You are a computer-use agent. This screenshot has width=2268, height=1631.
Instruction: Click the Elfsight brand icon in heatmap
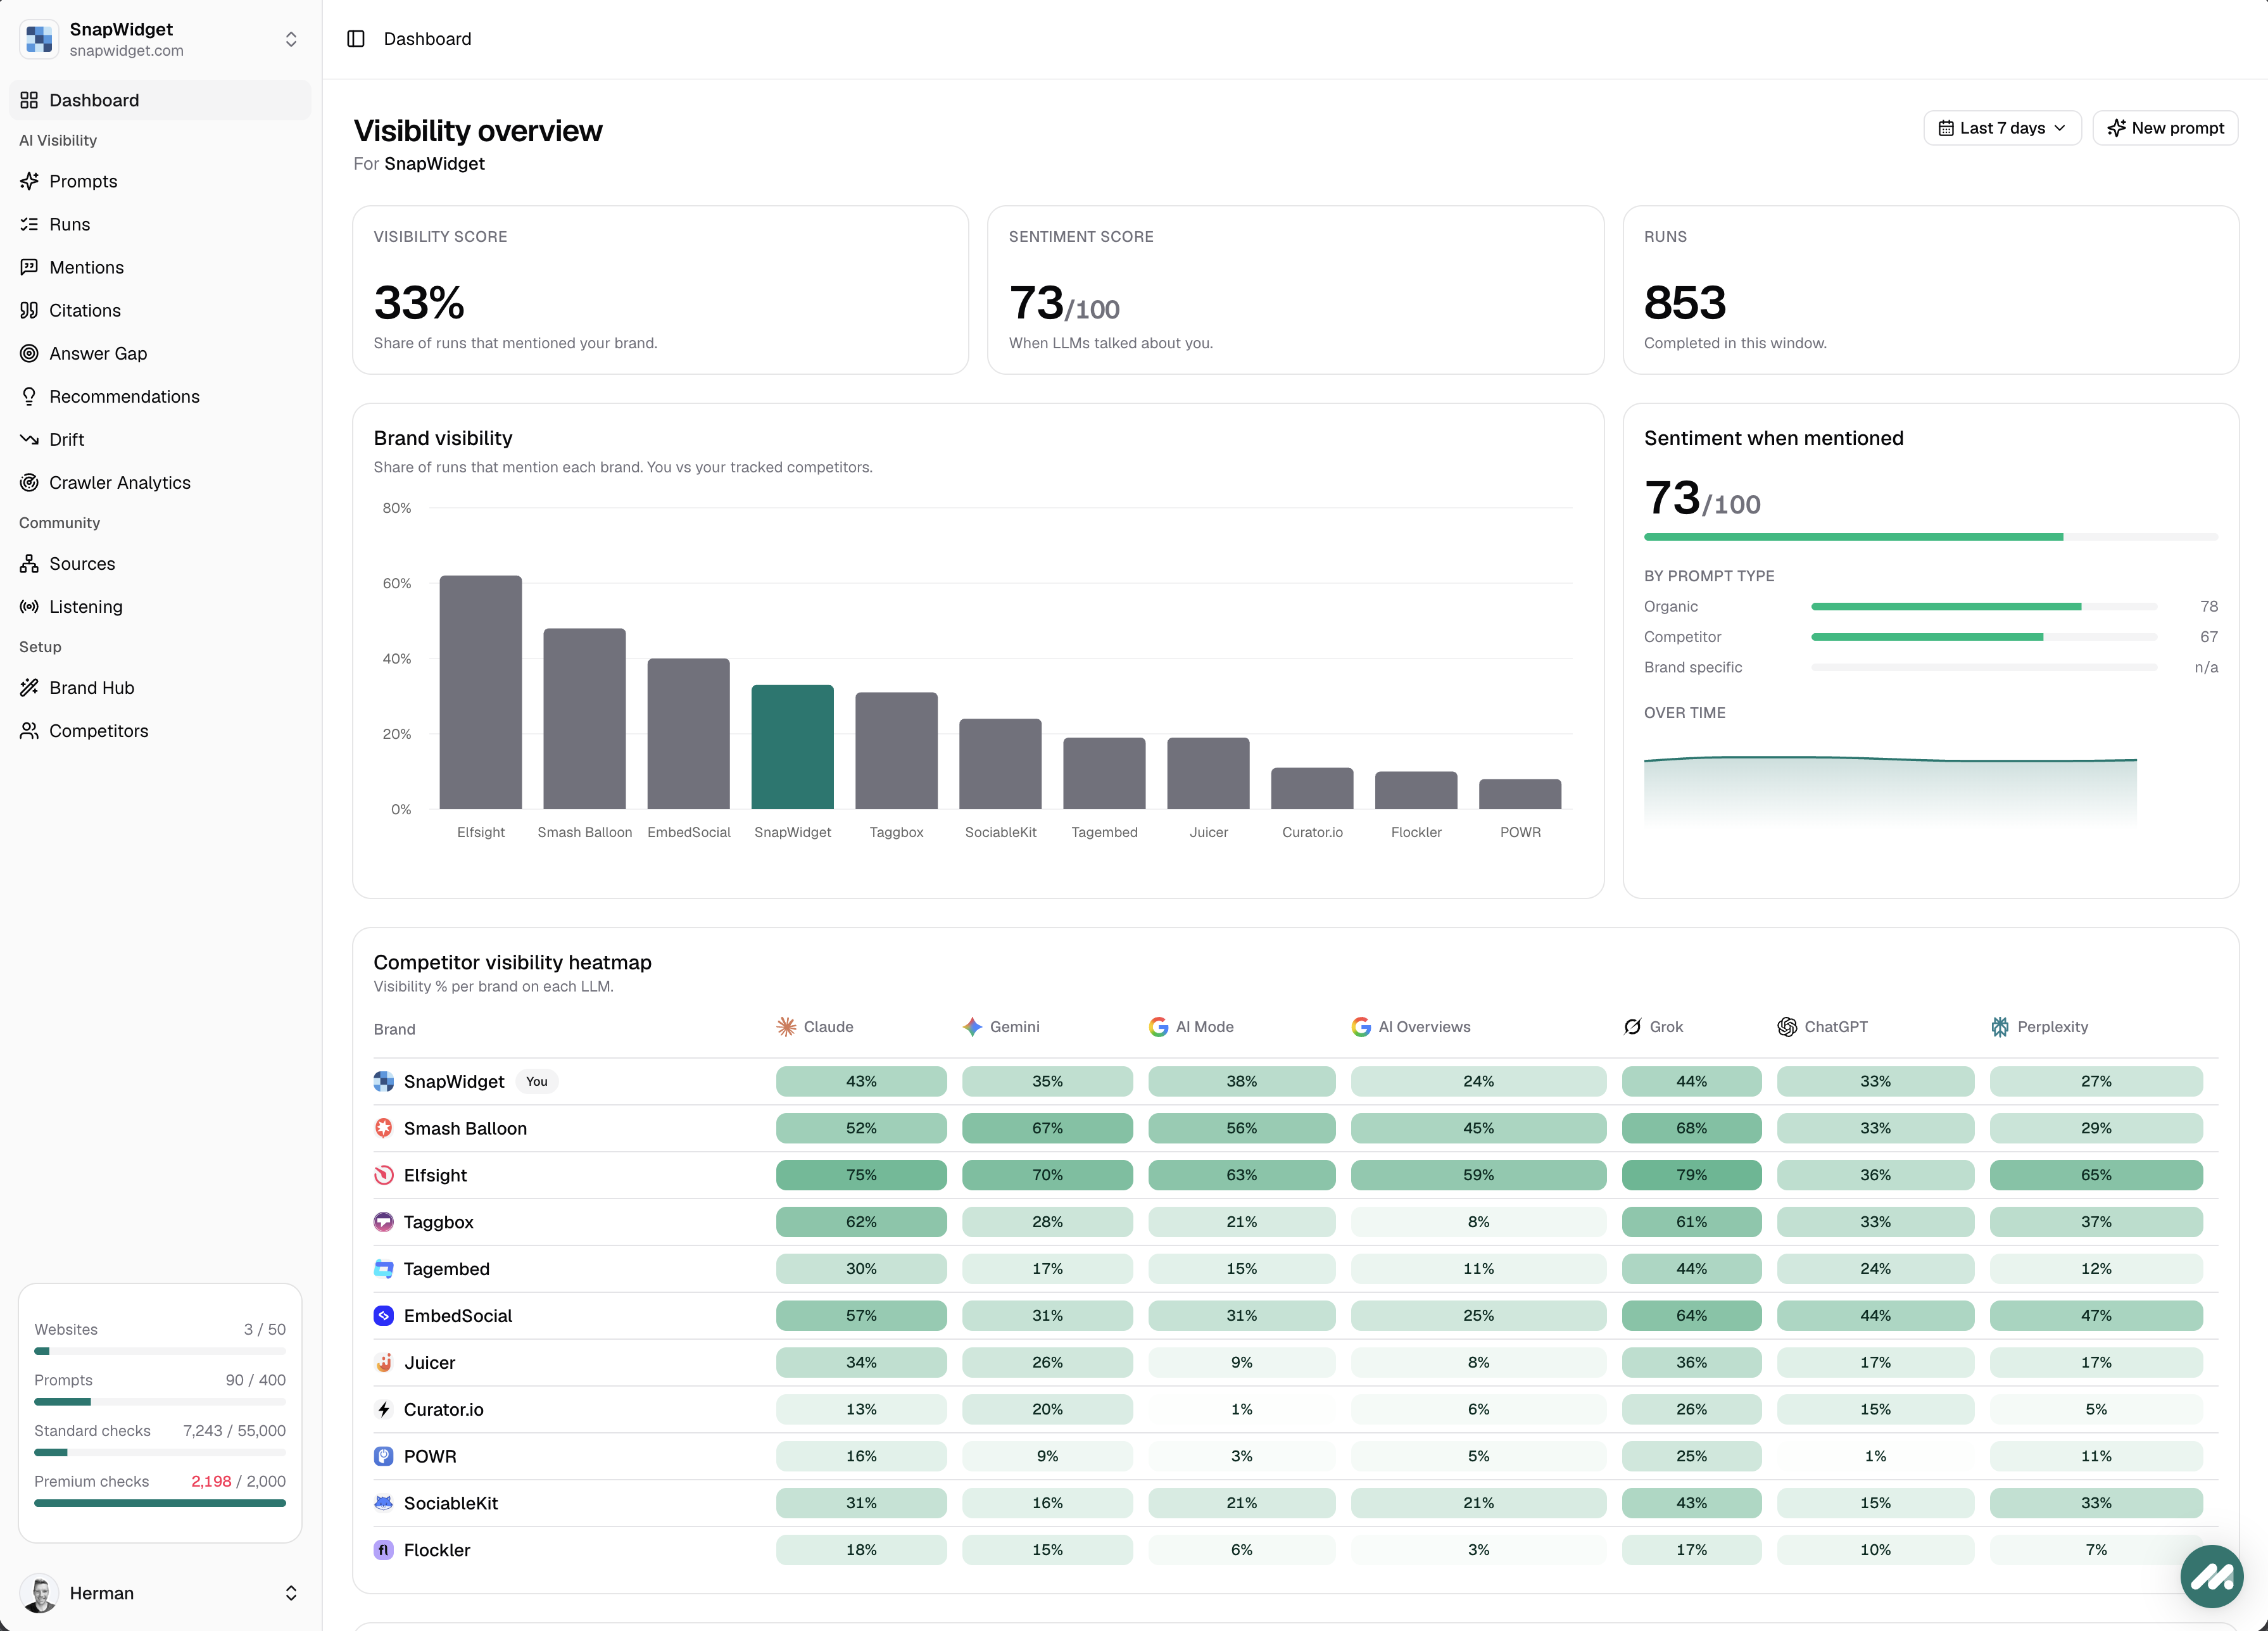click(x=384, y=1175)
